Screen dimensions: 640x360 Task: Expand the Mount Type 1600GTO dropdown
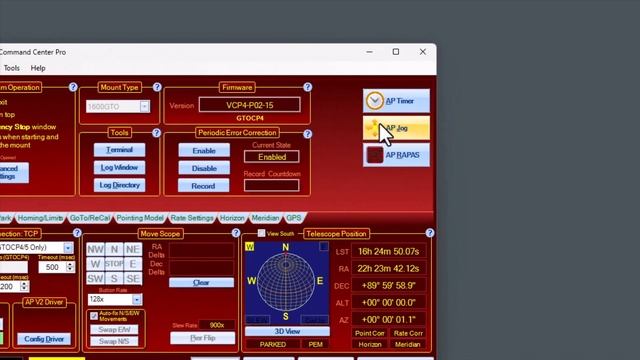(144, 107)
